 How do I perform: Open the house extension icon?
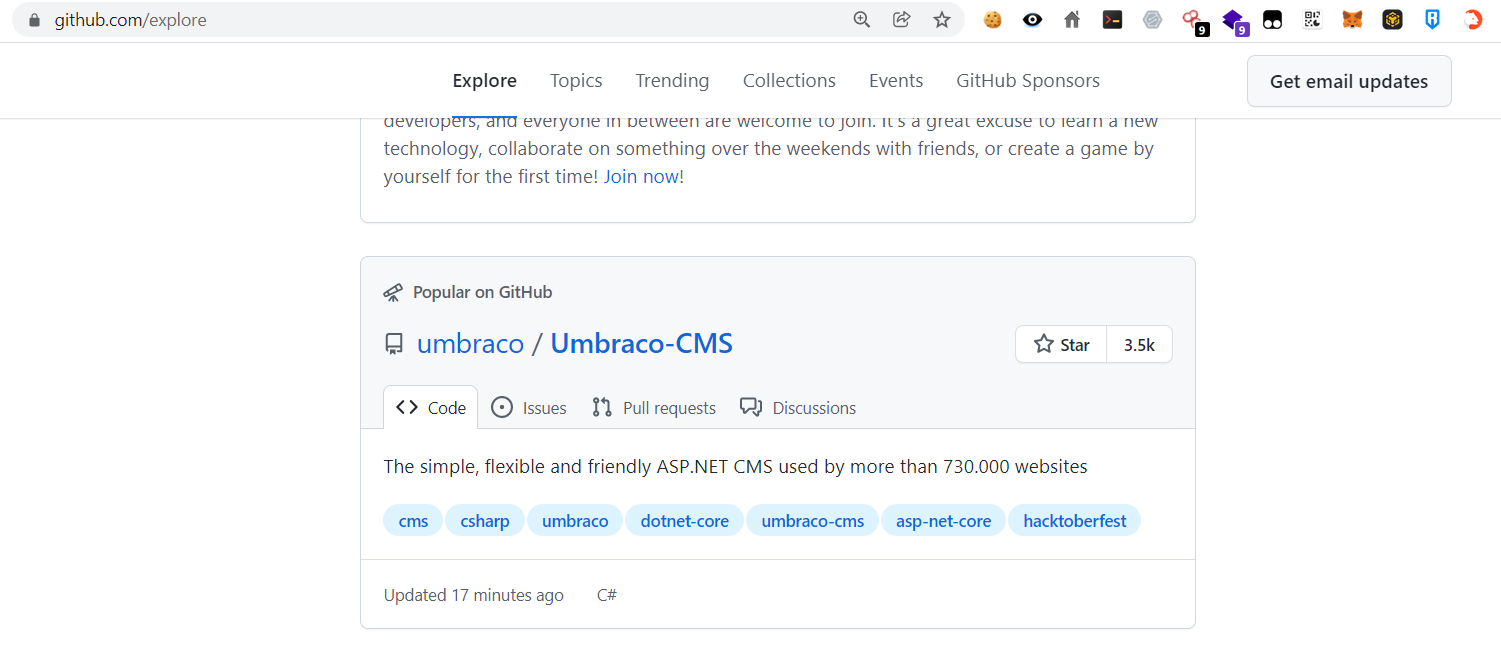click(1072, 19)
